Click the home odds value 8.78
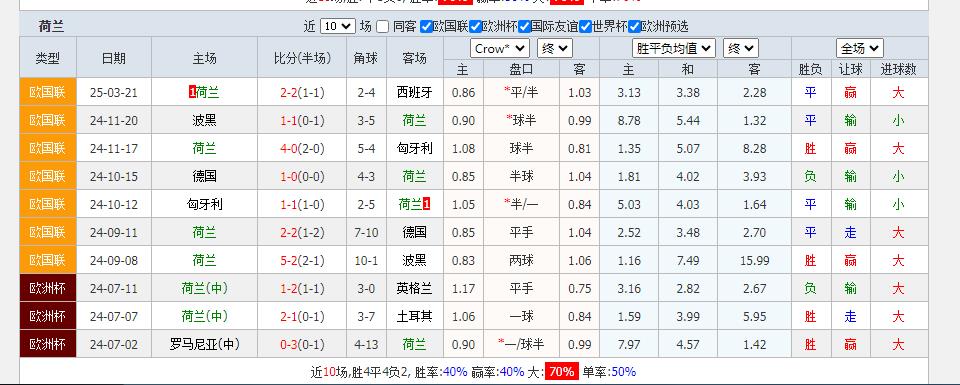 tap(629, 121)
